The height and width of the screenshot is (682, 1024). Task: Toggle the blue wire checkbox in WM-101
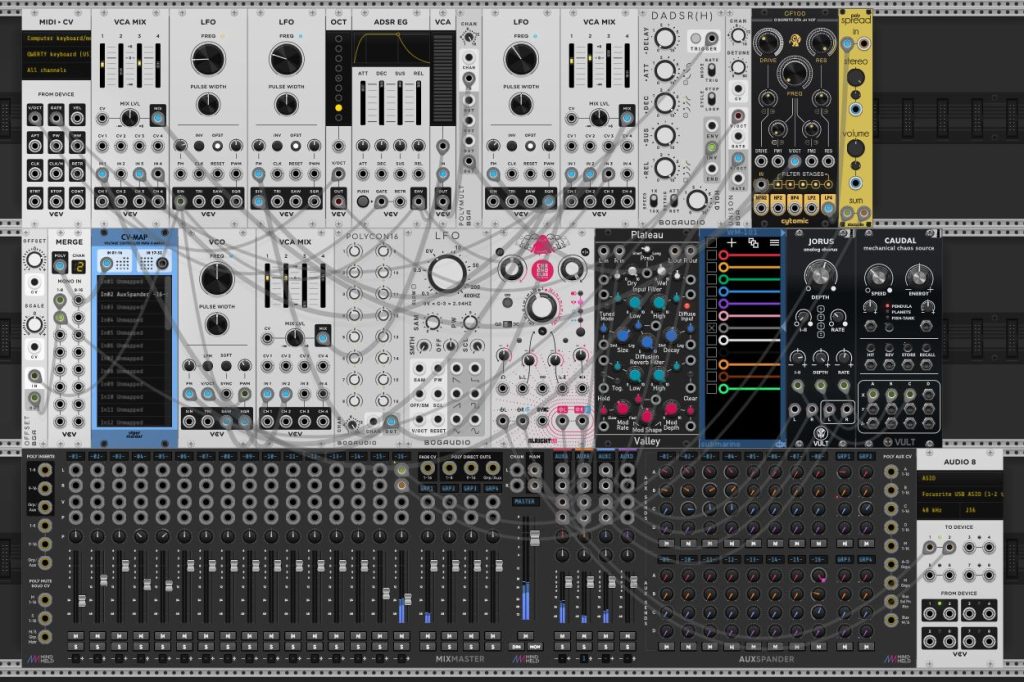tap(712, 291)
